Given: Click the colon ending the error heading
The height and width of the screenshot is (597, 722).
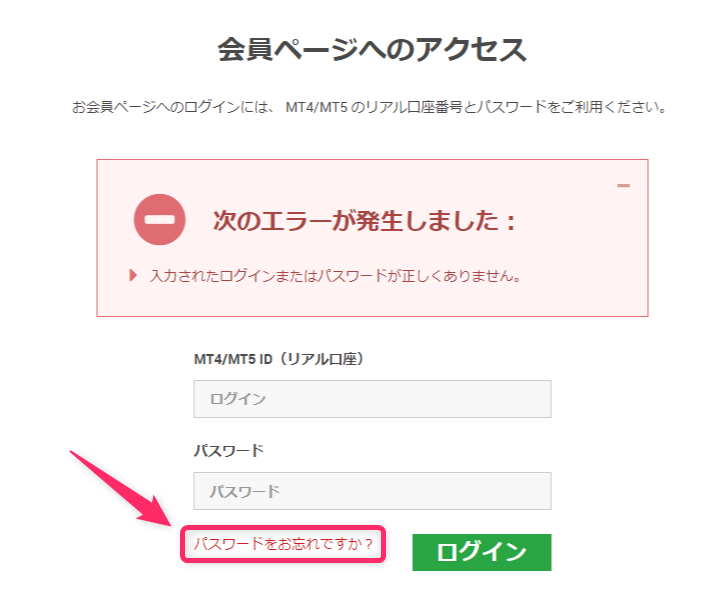Looking at the screenshot, I should (510, 222).
